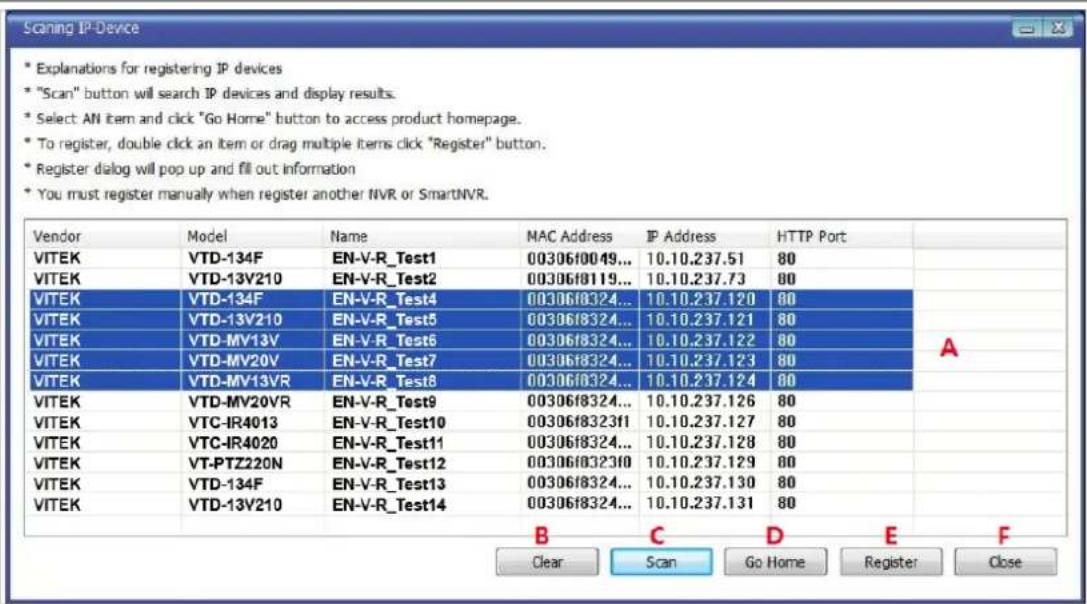Click IP address 10.10.237.121
The width and height of the screenshot is (1087, 604).
pyautogui.click(x=701, y=320)
